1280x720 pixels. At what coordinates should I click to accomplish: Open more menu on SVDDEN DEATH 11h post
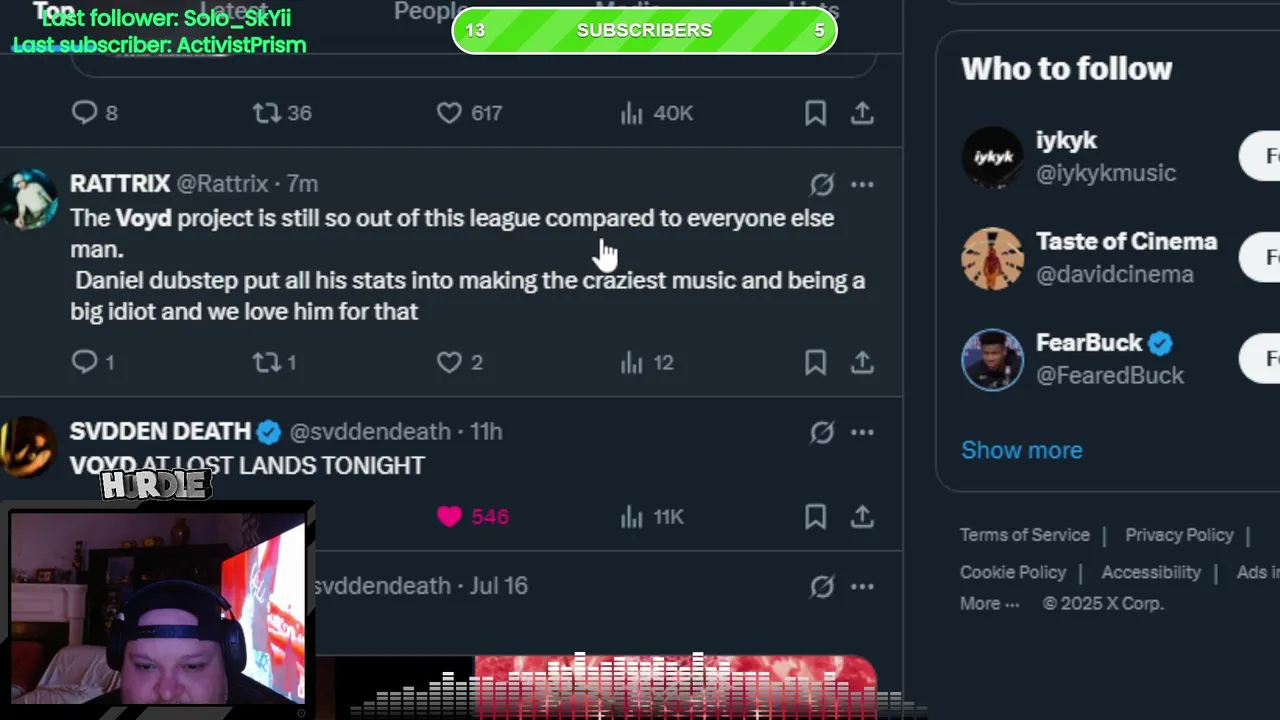pyautogui.click(x=862, y=432)
